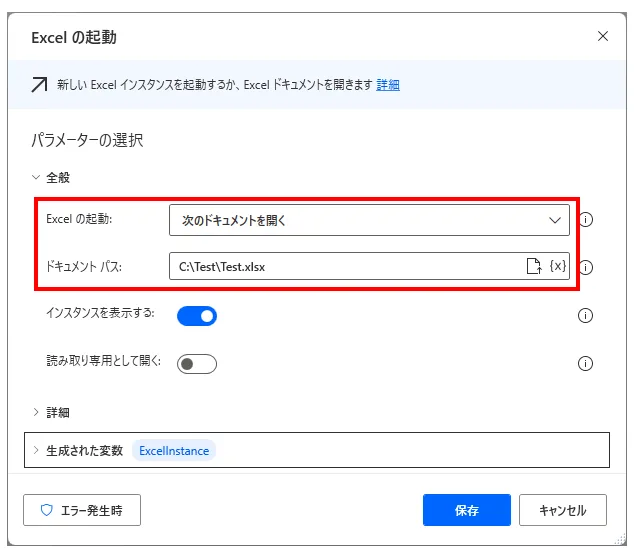Expand the 詳細 section
The width and height of the screenshot is (634, 548).
pyautogui.click(x=37, y=412)
